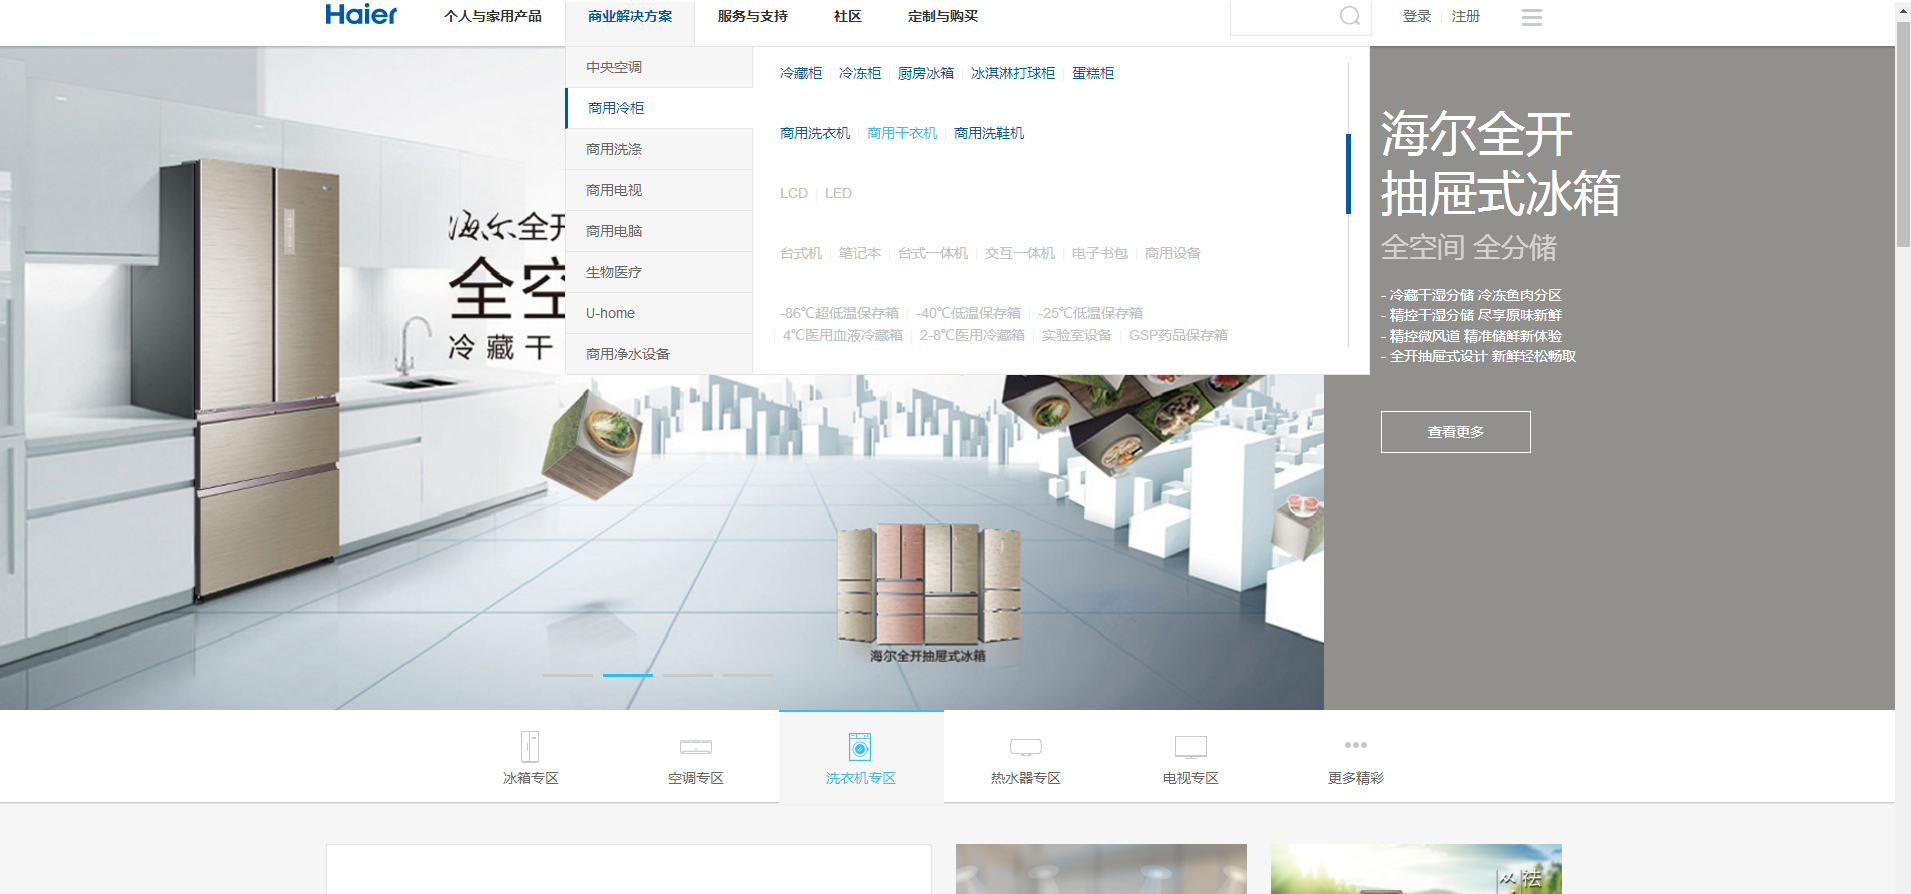Select 商用电脑 in the side menu

(659, 231)
